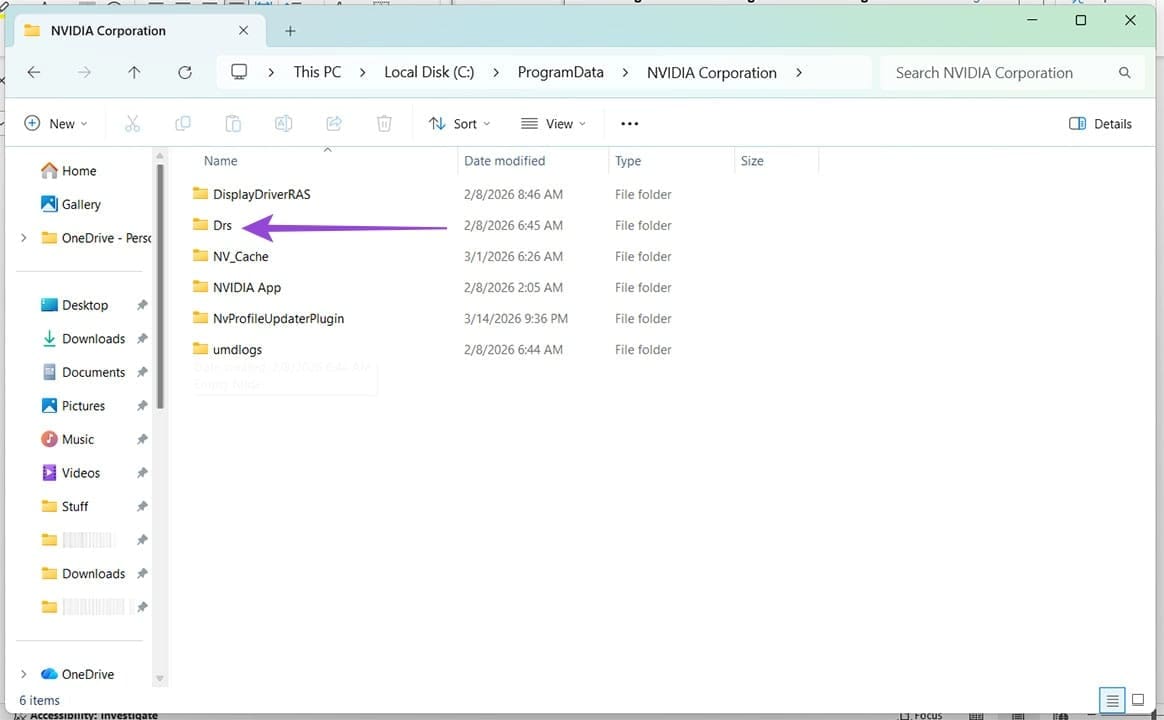Click the Copy icon in the toolbar

(x=183, y=123)
